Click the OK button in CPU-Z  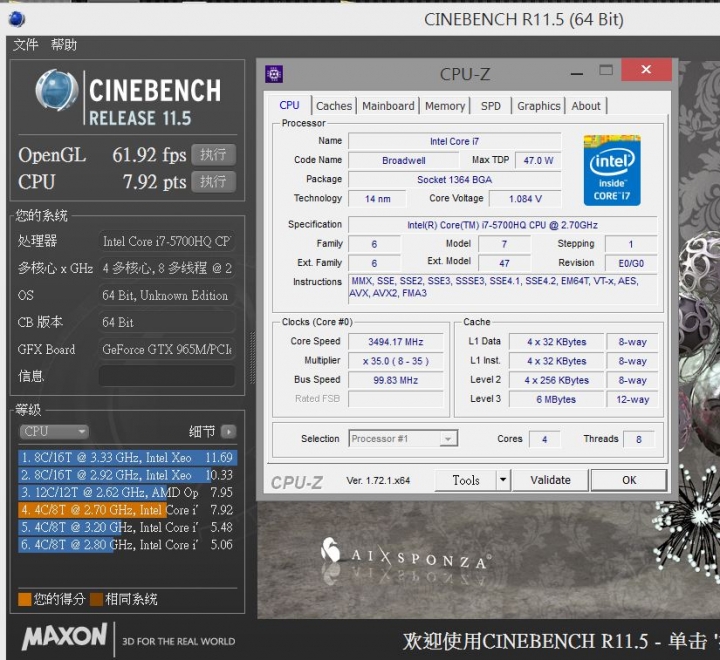click(x=629, y=480)
